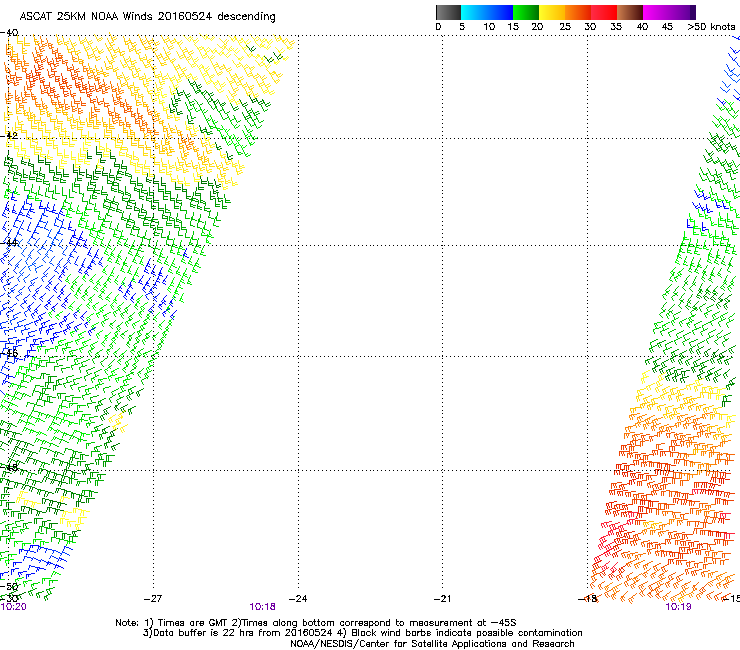Click the swath time "10:19"
This screenshot has width=740, height=650.
pos(678,607)
